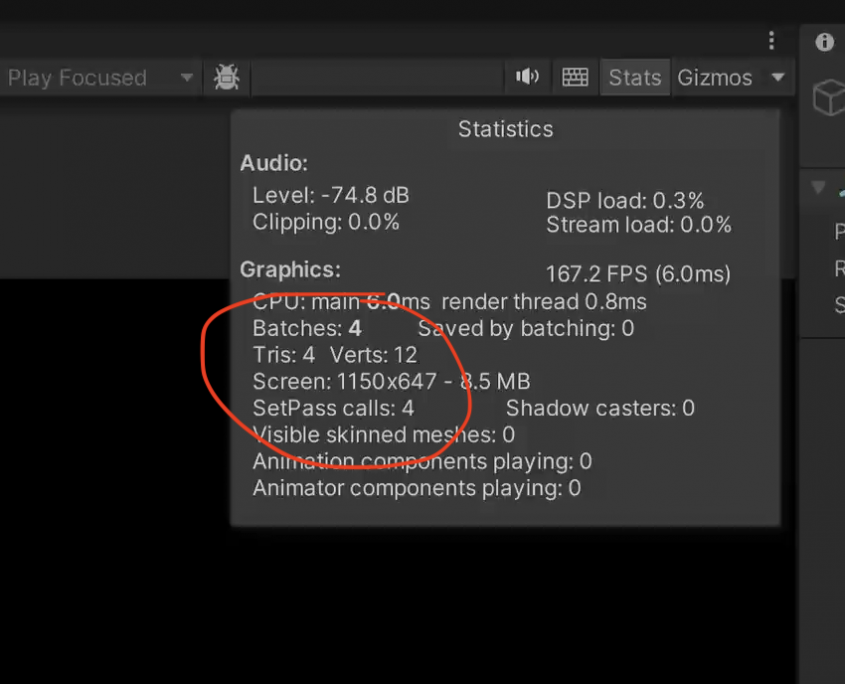Screen dimensions: 845x684
Task: Mute audio with the speaker icon
Action: (527, 78)
